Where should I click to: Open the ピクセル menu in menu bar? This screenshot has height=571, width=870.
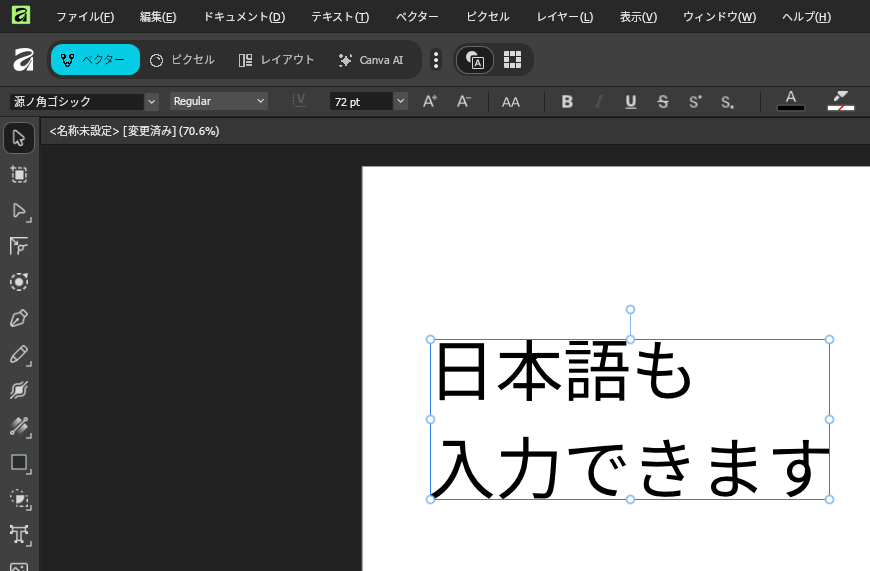pos(488,17)
